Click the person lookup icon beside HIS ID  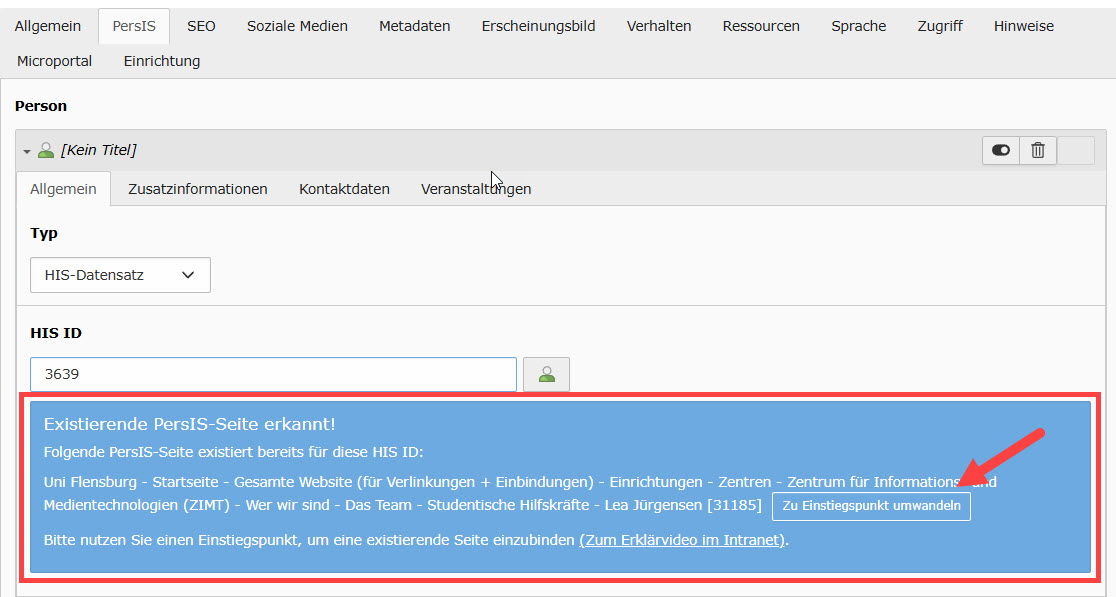(x=547, y=374)
